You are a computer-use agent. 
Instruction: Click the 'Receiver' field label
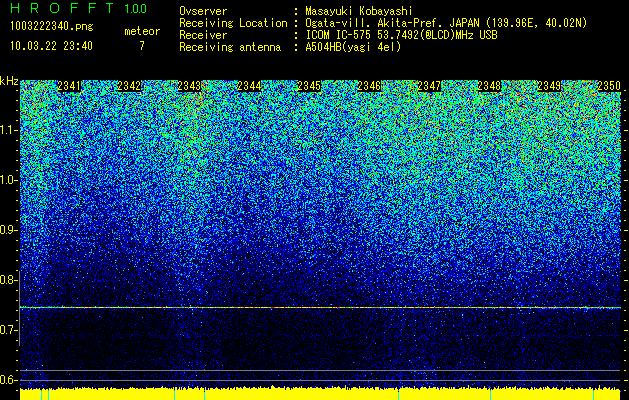click(203, 35)
